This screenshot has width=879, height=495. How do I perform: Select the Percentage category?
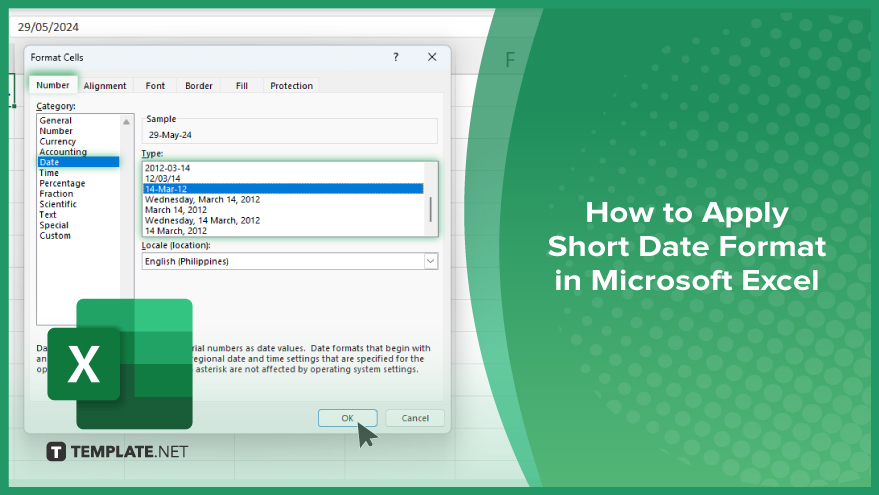click(62, 183)
